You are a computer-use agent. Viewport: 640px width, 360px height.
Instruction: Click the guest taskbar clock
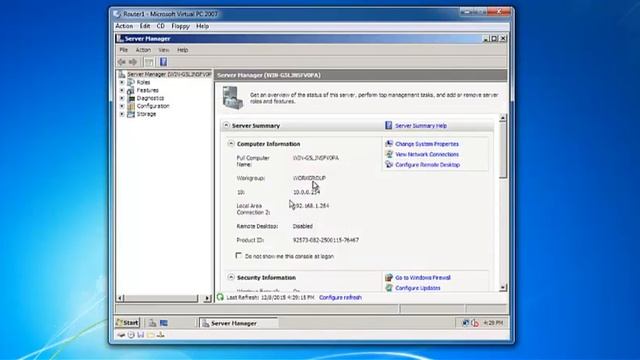click(493, 323)
